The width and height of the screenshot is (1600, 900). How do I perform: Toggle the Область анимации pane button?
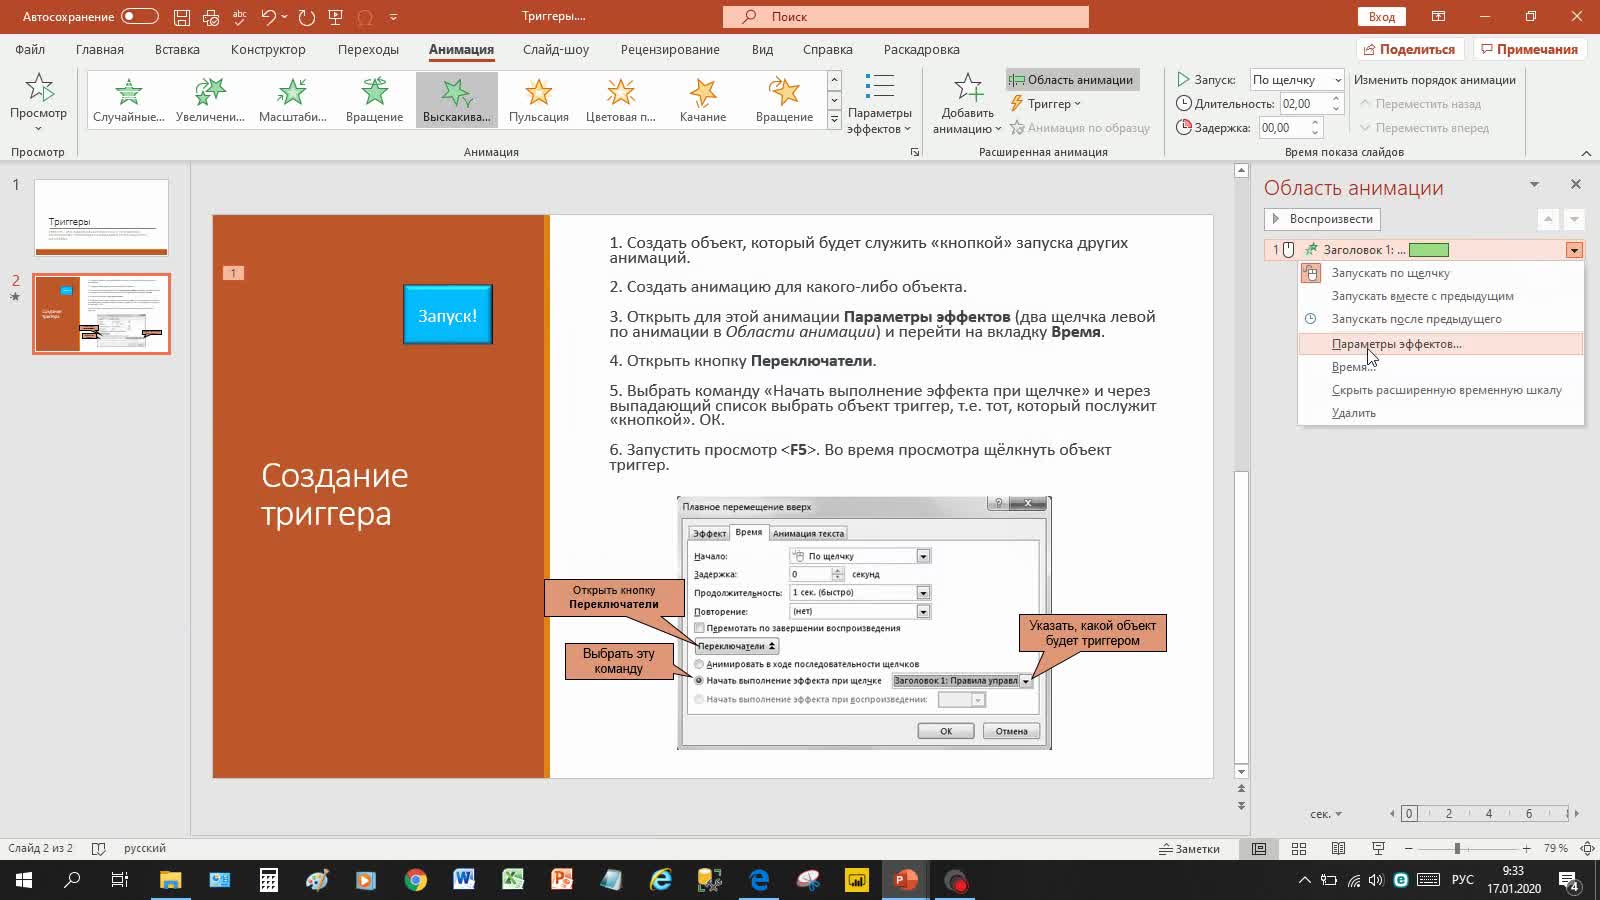click(x=1072, y=80)
